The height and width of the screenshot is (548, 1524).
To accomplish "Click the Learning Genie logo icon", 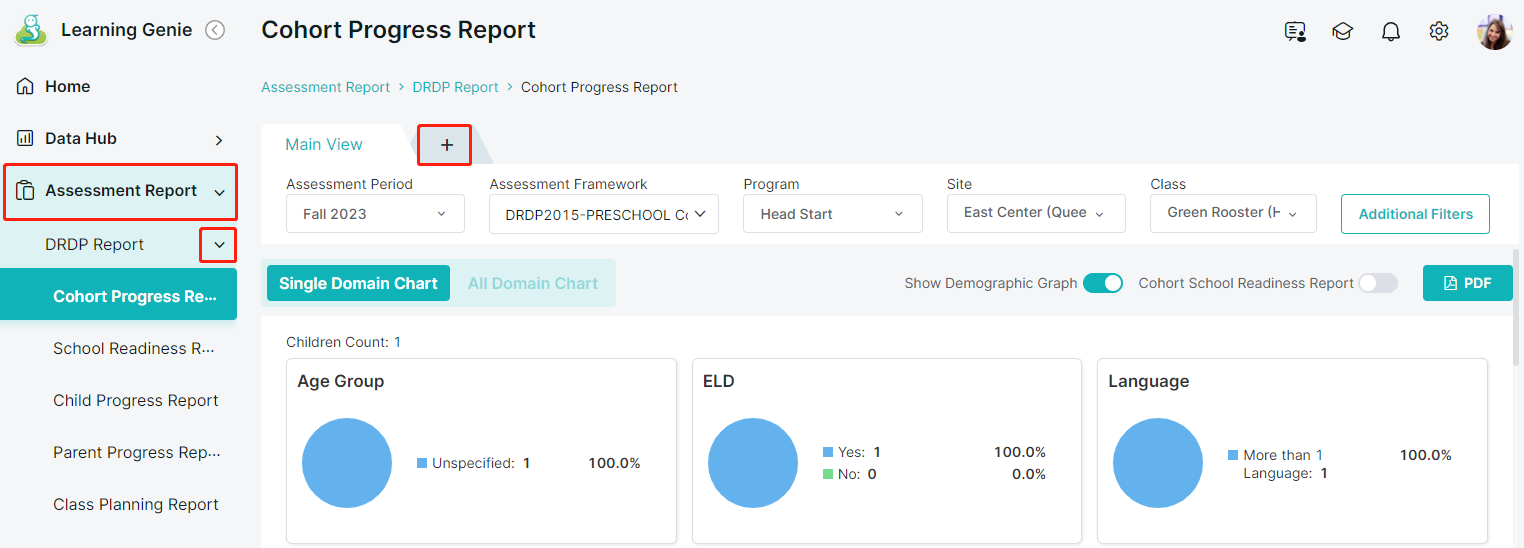I will pyautogui.click(x=31, y=30).
